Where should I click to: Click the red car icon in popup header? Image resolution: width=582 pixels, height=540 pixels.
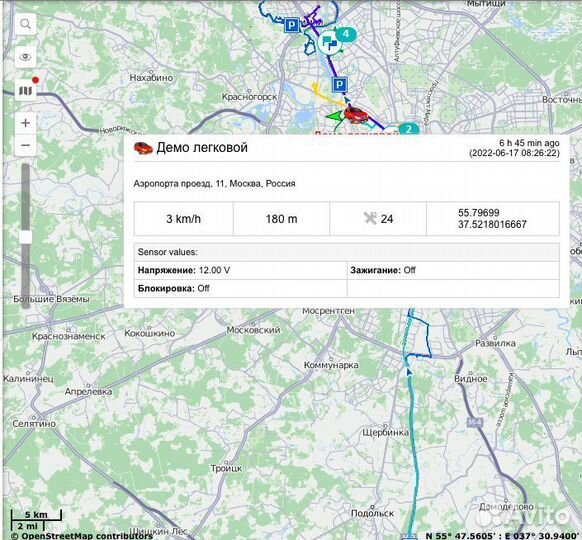tap(143, 148)
